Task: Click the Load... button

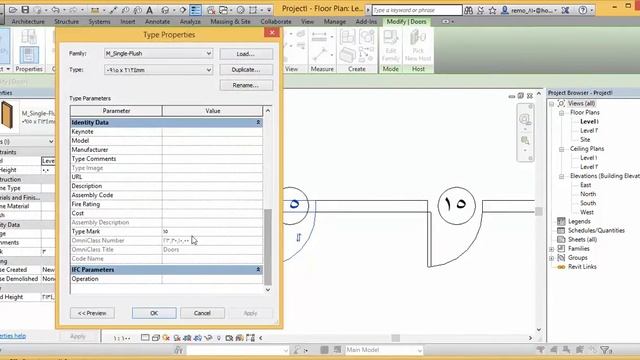Action: (x=246, y=54)
